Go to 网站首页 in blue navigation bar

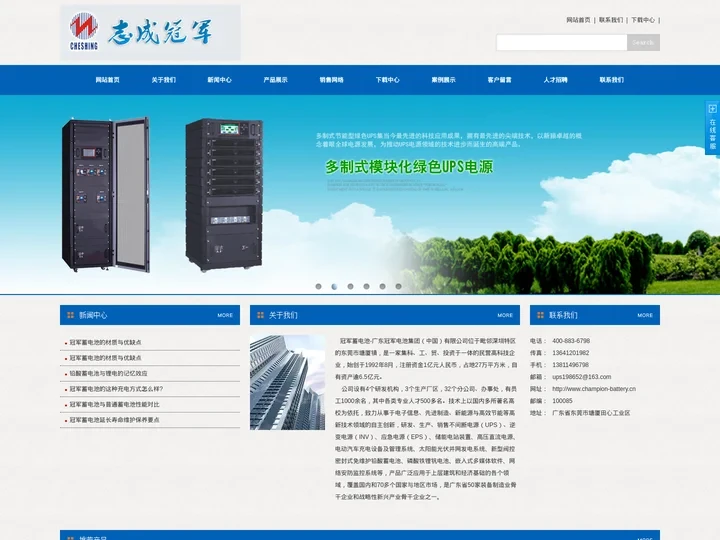pyautogui.click(x=107, y=80)
